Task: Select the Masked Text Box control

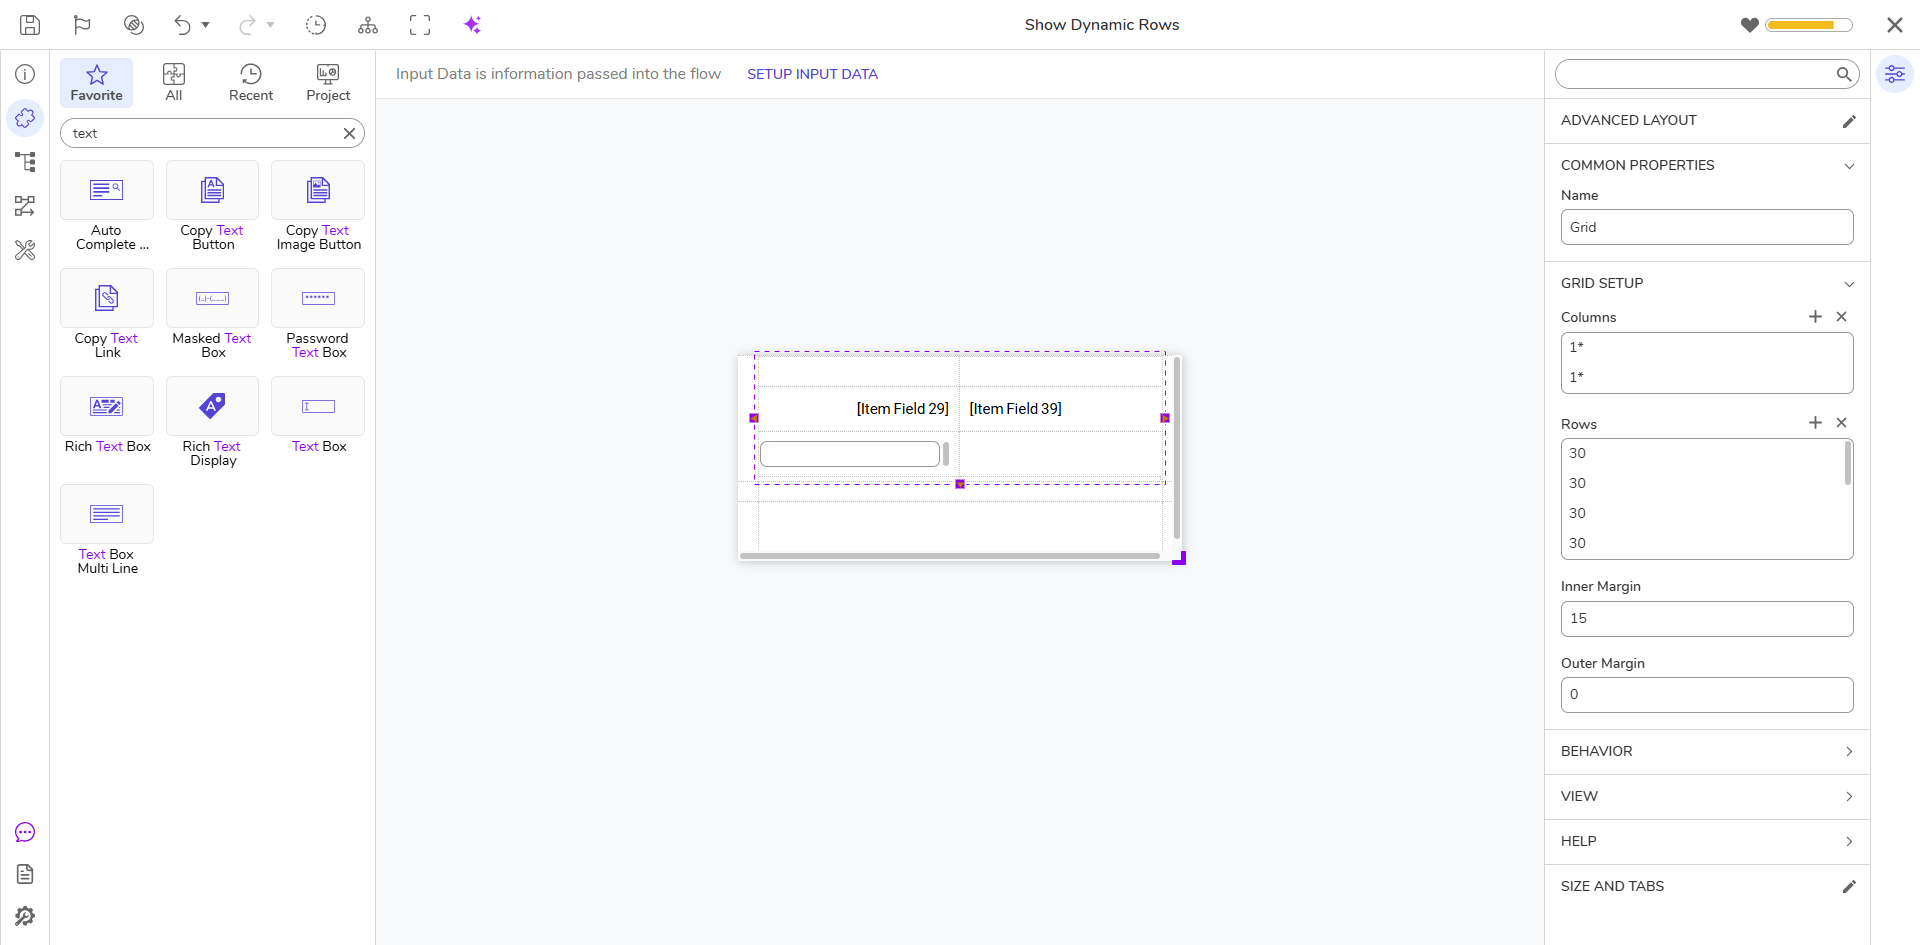Action: pos(212,314)
